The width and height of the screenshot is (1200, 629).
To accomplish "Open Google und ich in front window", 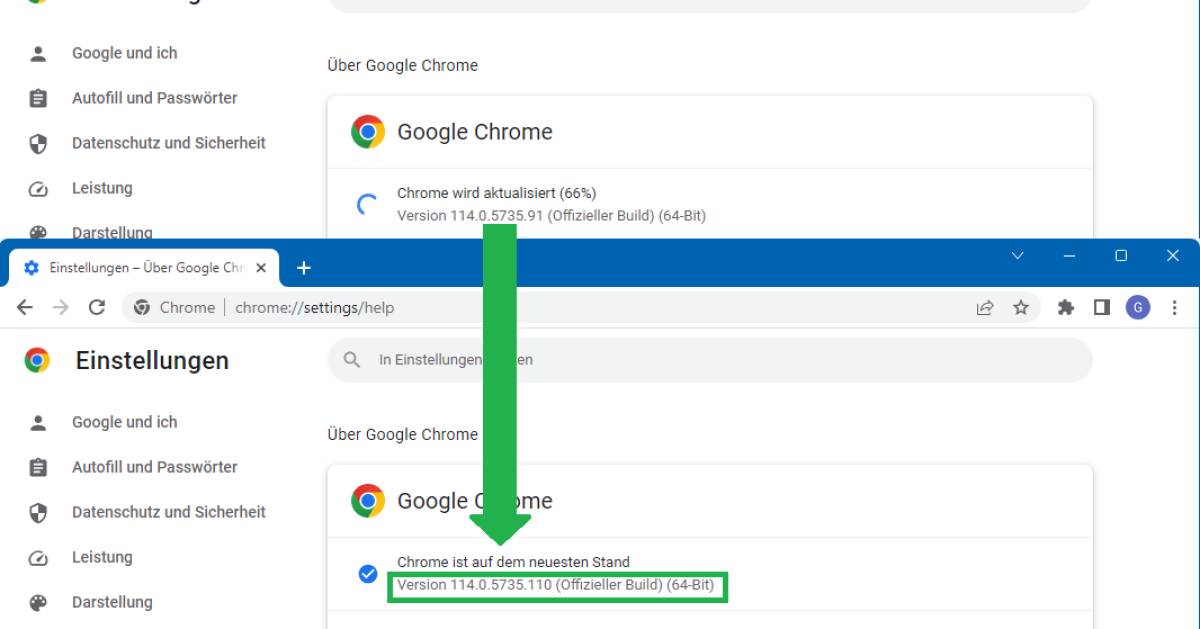I will 125,422.
